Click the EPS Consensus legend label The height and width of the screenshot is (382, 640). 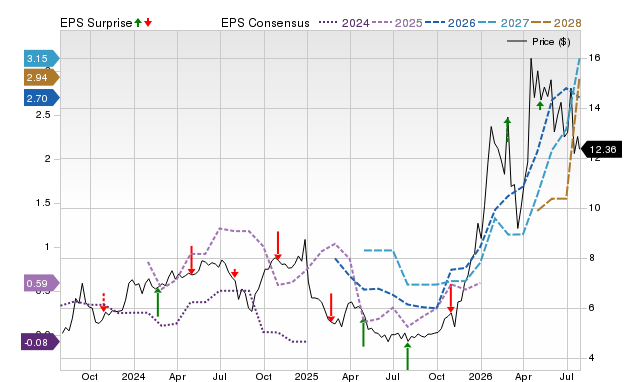pyautogui.click(x=265, y=23)
